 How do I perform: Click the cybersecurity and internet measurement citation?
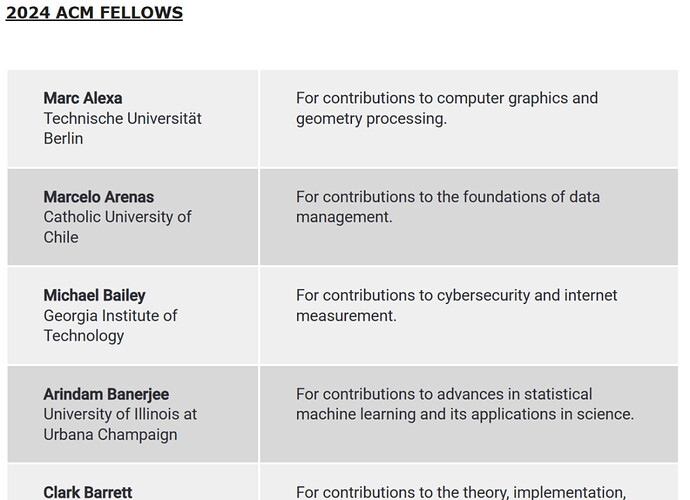456,305
